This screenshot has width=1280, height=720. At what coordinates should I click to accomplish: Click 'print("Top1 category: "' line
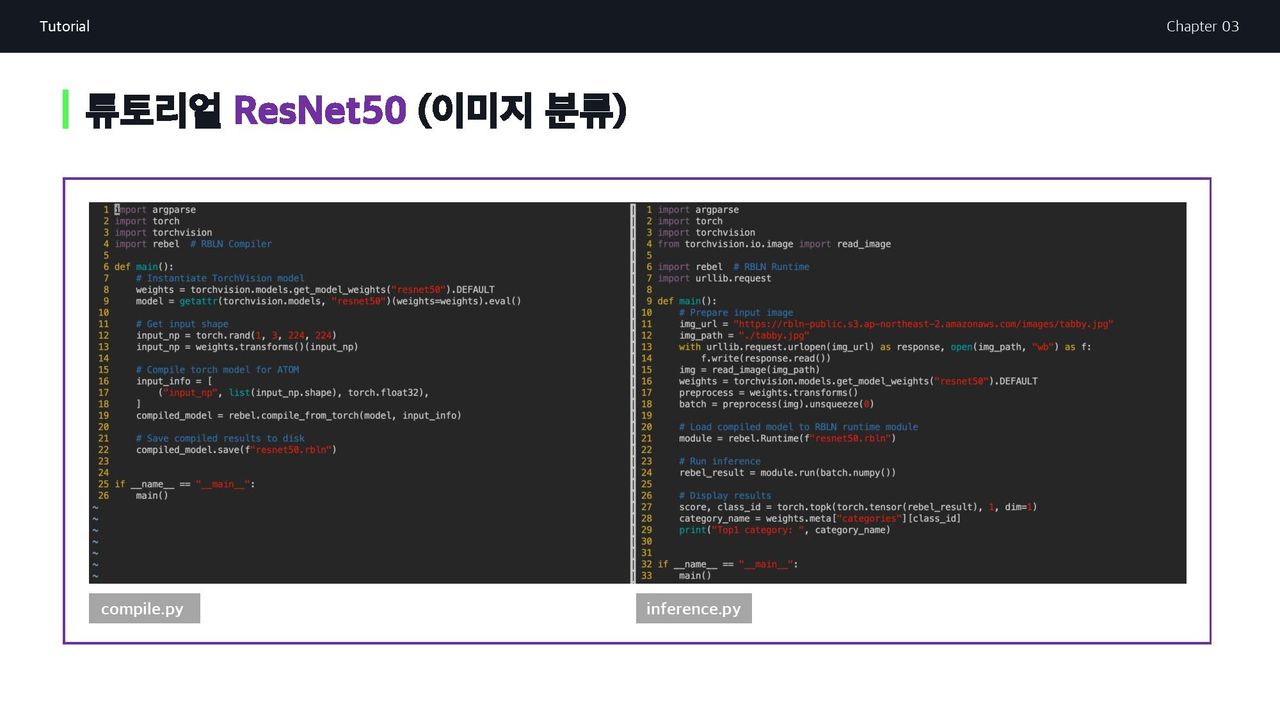tap(785, 530)
